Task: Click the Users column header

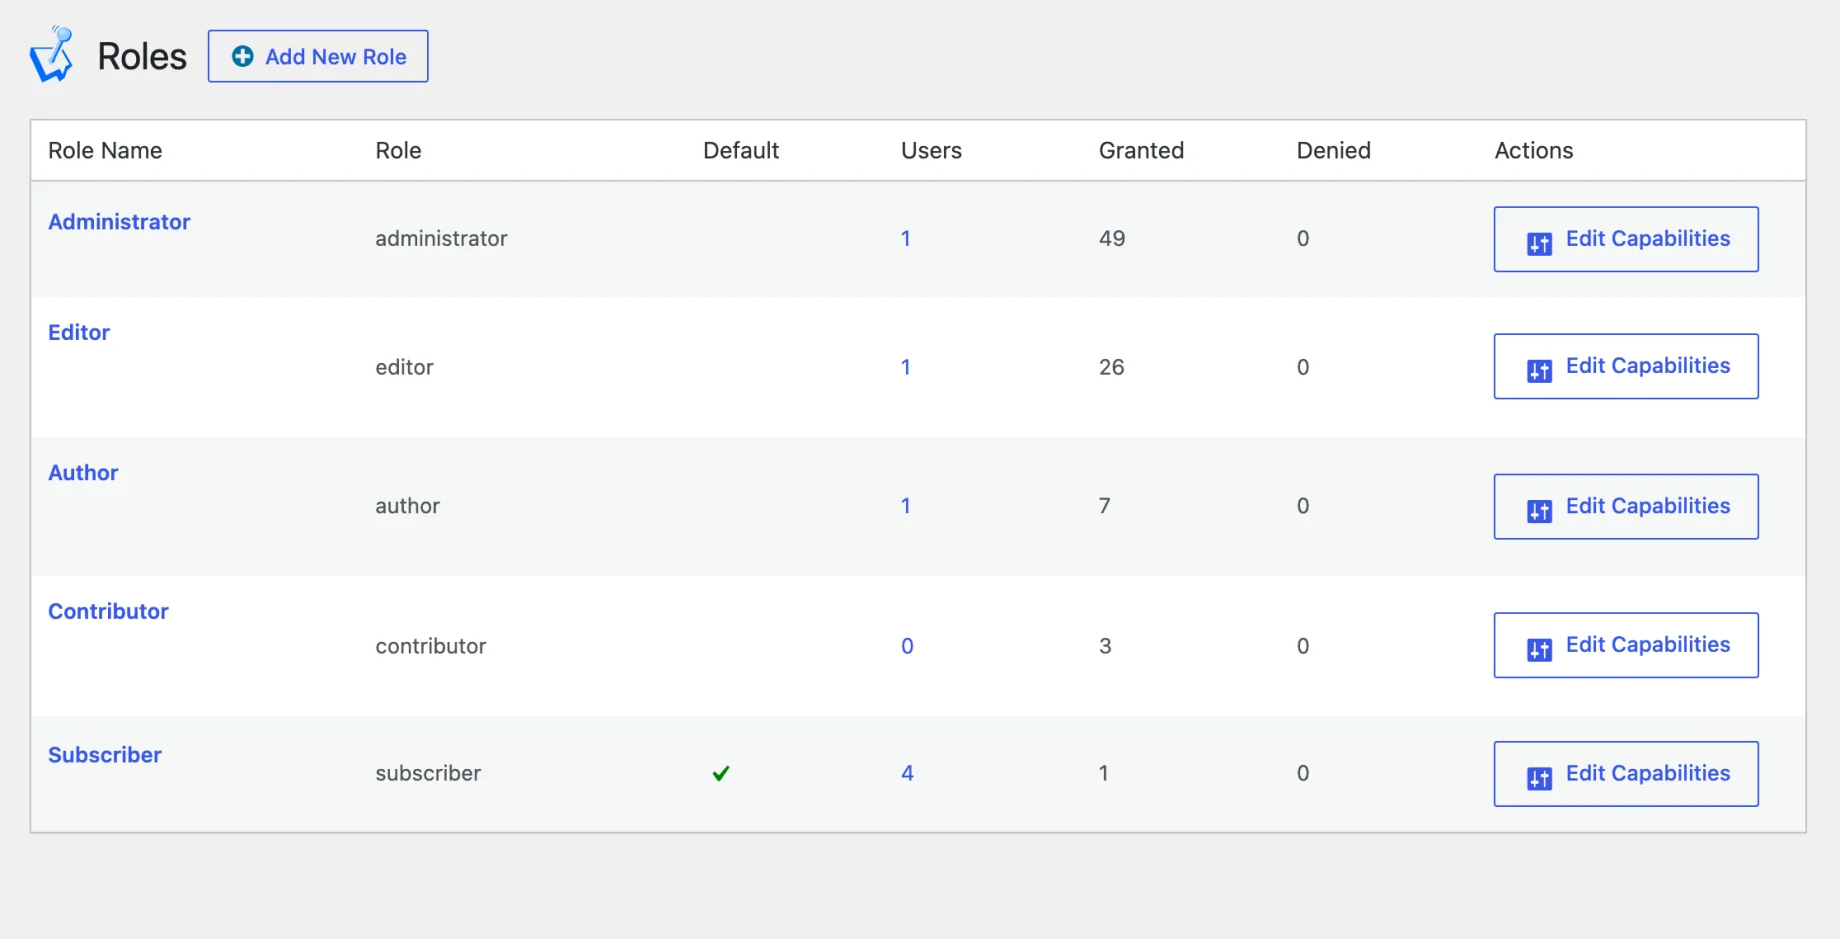Action: [x=931, y=151]
